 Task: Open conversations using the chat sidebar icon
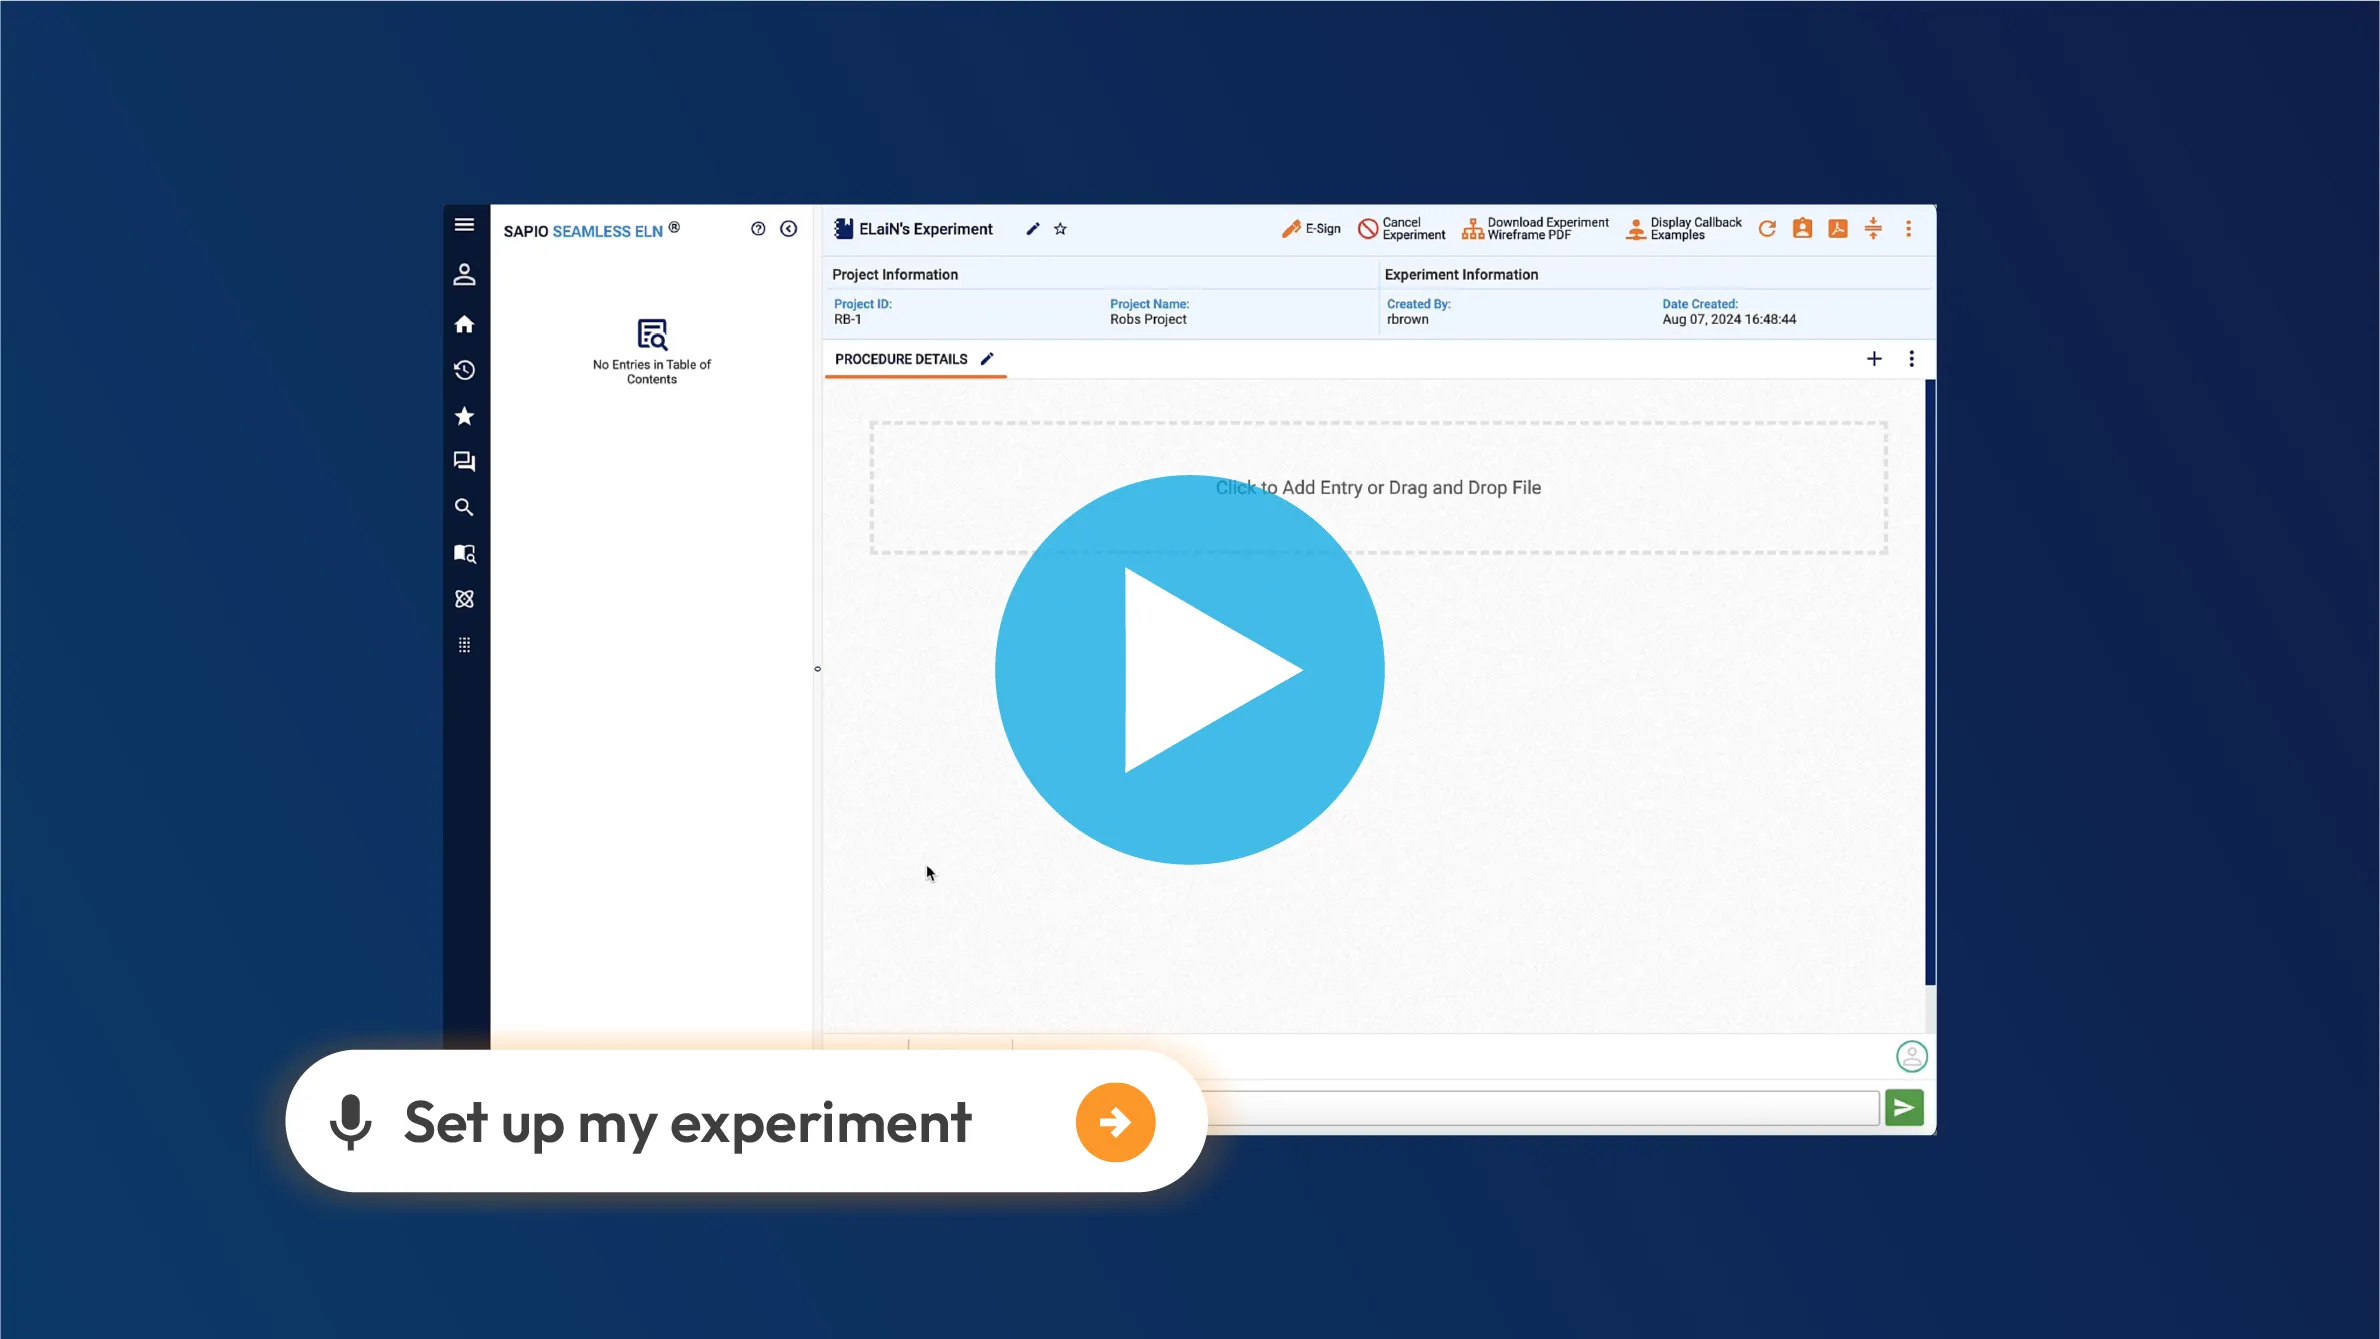point(464,461)
